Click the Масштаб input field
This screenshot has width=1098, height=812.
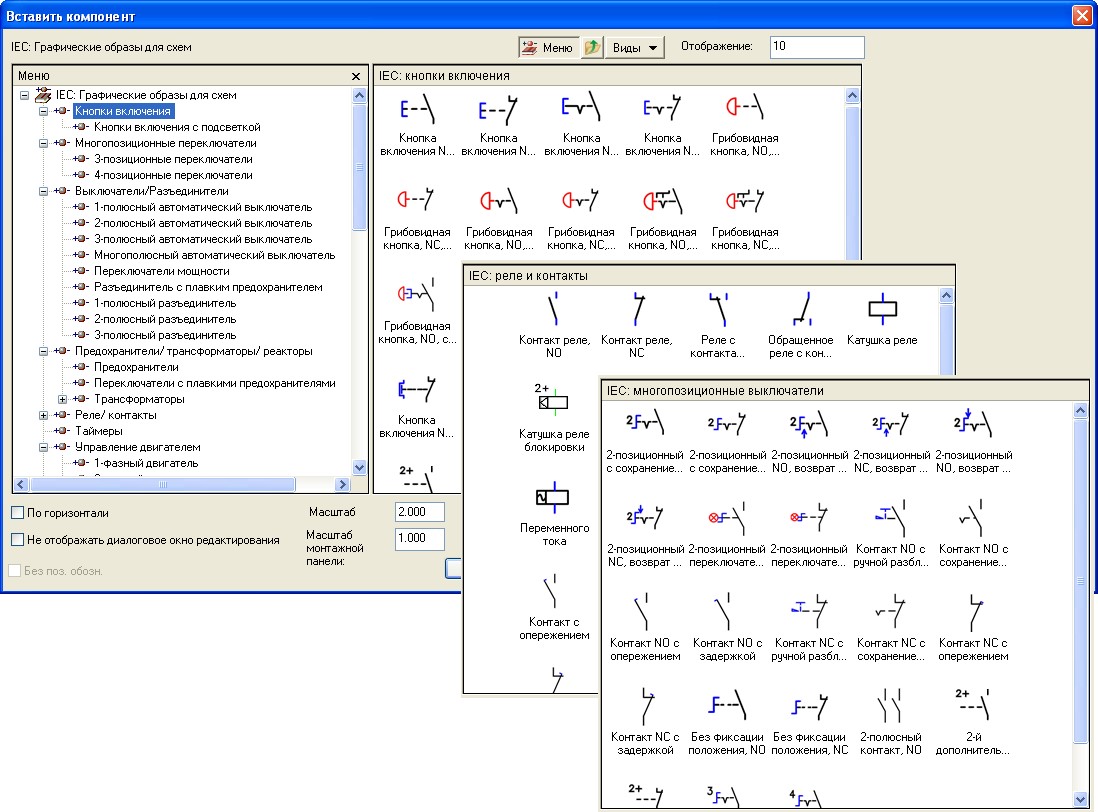pyautogui.click(x=420, y=512)
